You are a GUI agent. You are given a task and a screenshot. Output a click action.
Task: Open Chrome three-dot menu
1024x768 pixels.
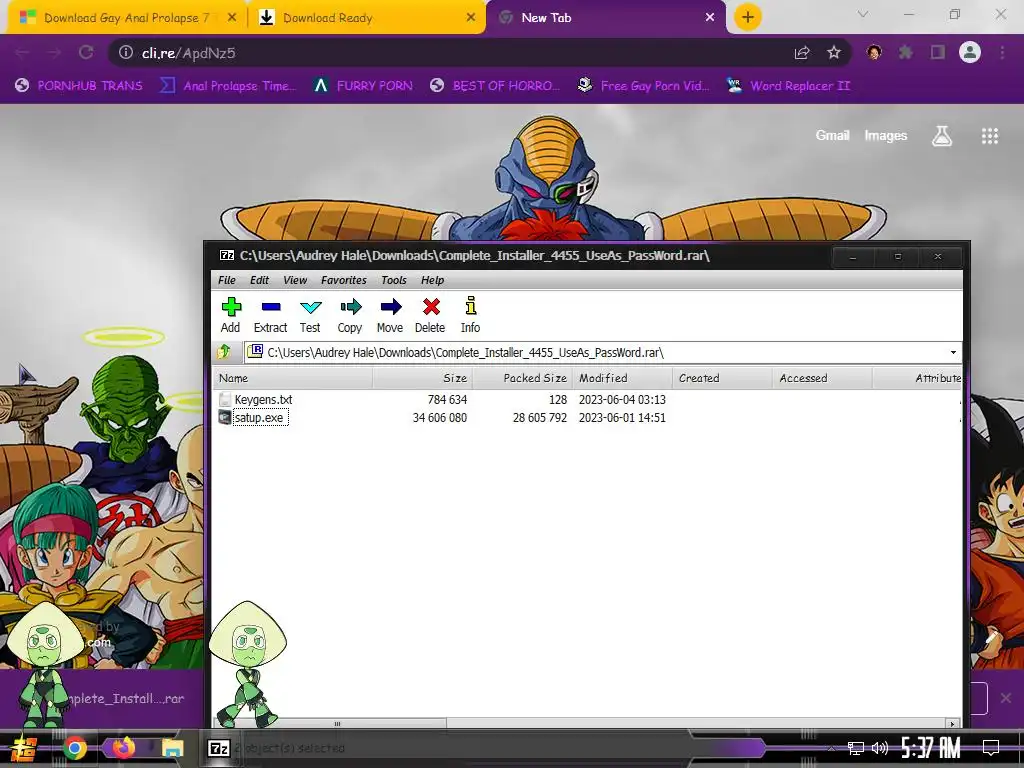(x=1002, y=52)
